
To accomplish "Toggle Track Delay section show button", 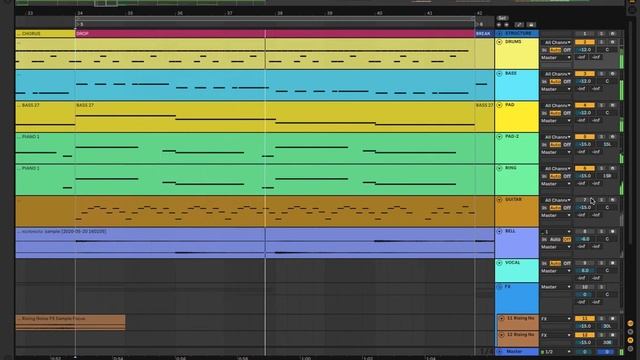I will pyautogui.click(x=631, y=349).
